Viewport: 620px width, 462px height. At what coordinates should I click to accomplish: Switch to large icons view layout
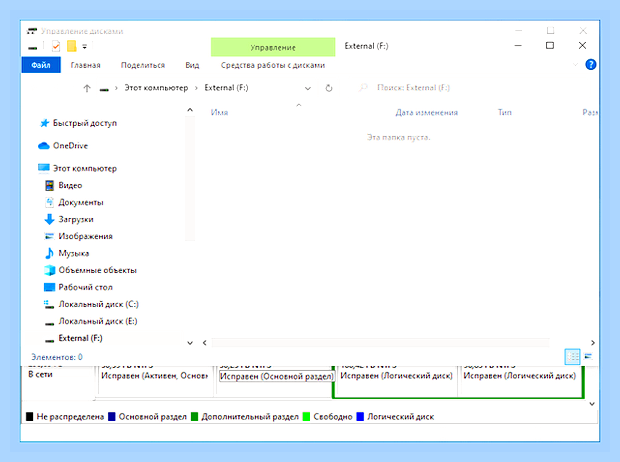(x=588, y=356)
